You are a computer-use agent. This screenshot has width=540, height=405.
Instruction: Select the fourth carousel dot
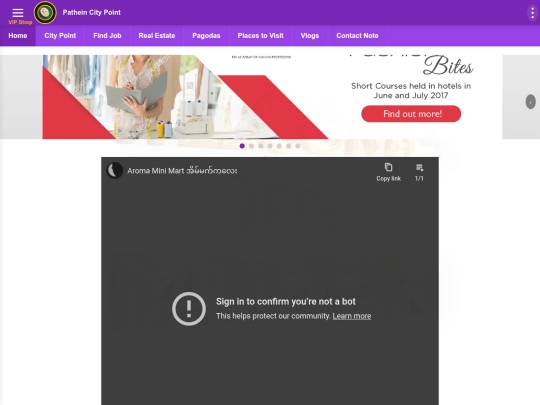tap(270, 146)
